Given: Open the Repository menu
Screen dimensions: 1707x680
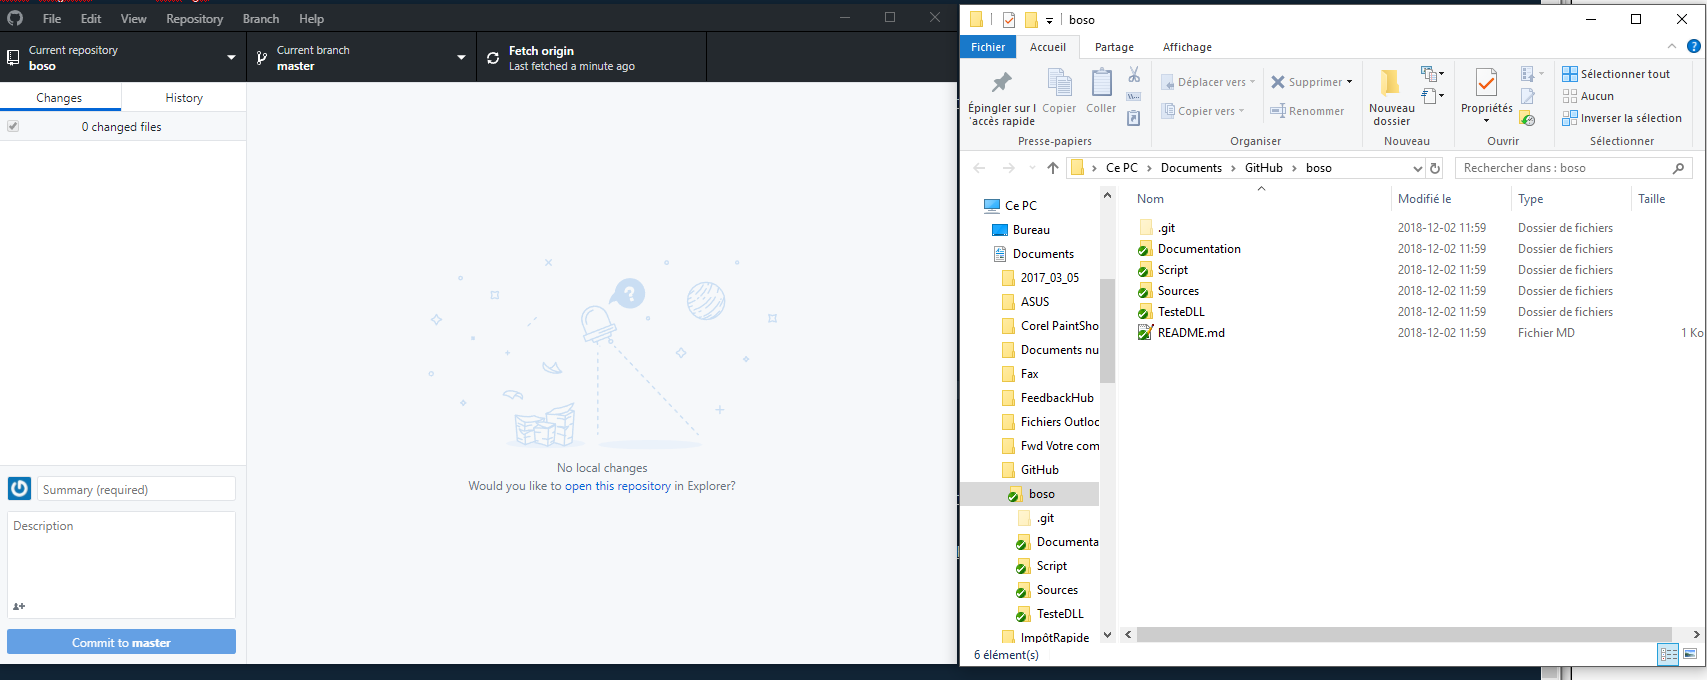Looking at the screenshot, I should (194, 19).
